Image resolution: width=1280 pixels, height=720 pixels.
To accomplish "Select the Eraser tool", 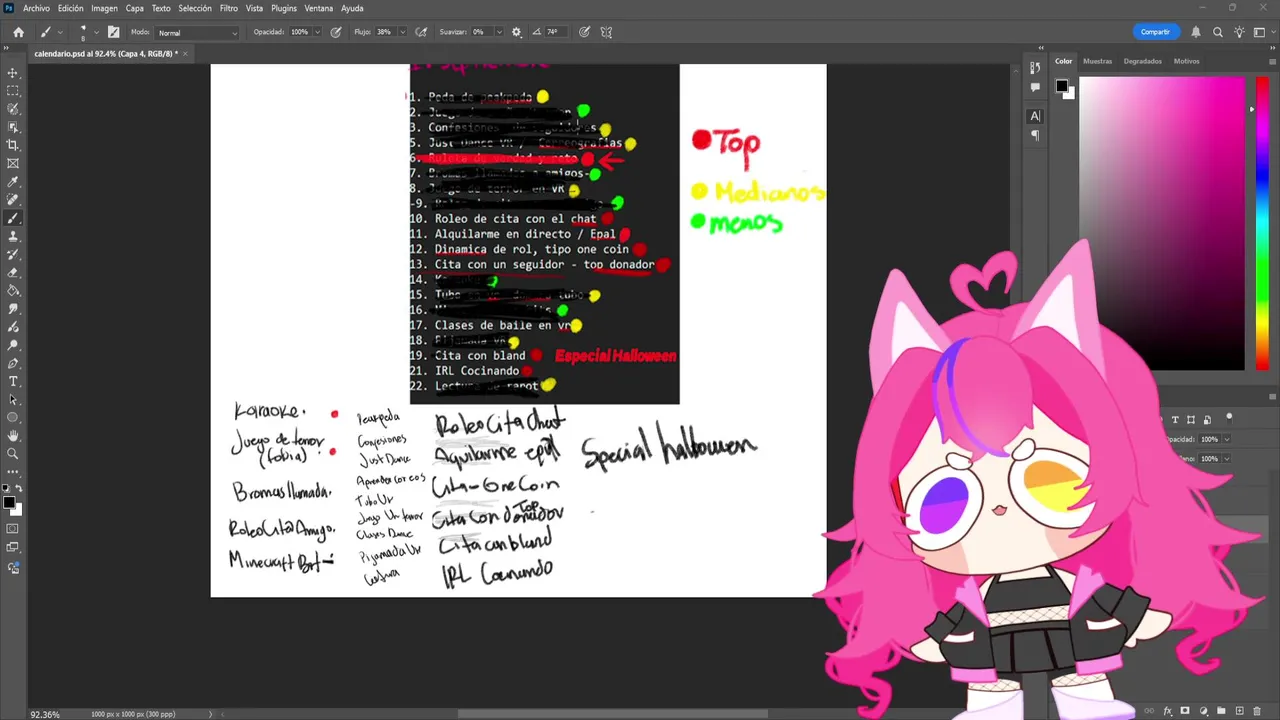I will (13, 272).
